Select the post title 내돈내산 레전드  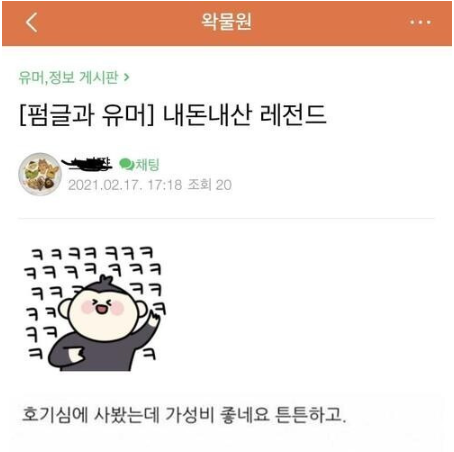pyautogui.click(x=244, y=115)
